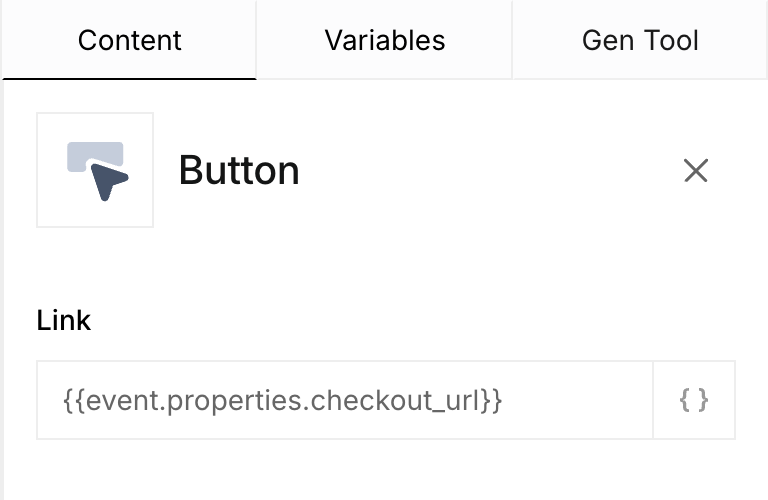Image resolution: width=768 pixels, height=500 pixels.
Task: Dismiss Button editor using the X icon
Action: (x=696, y=170)
